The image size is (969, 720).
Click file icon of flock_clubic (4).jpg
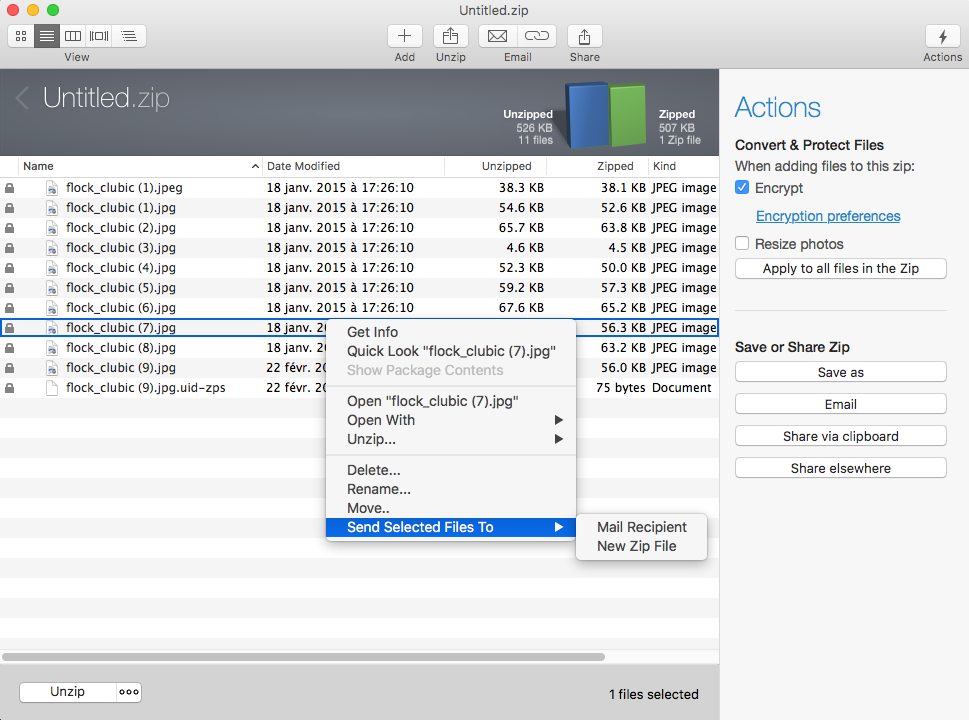point(52,268)
